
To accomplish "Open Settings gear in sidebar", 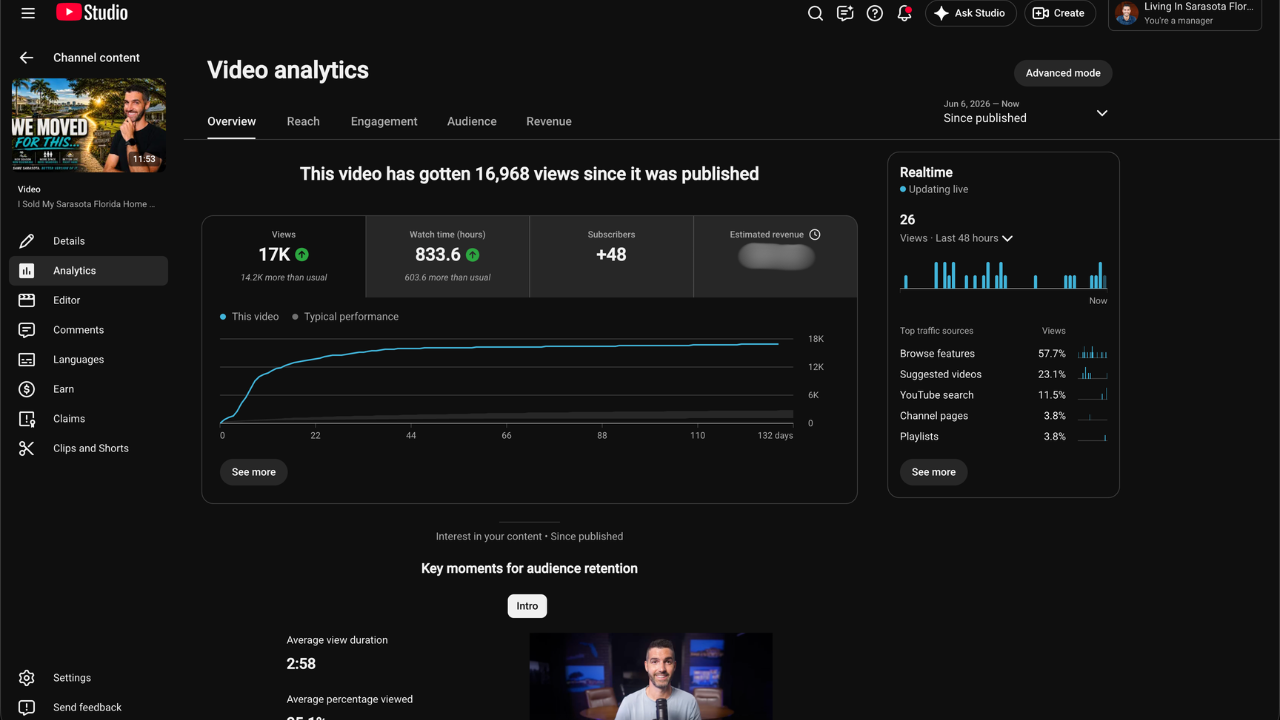I will tap(27, 678).
